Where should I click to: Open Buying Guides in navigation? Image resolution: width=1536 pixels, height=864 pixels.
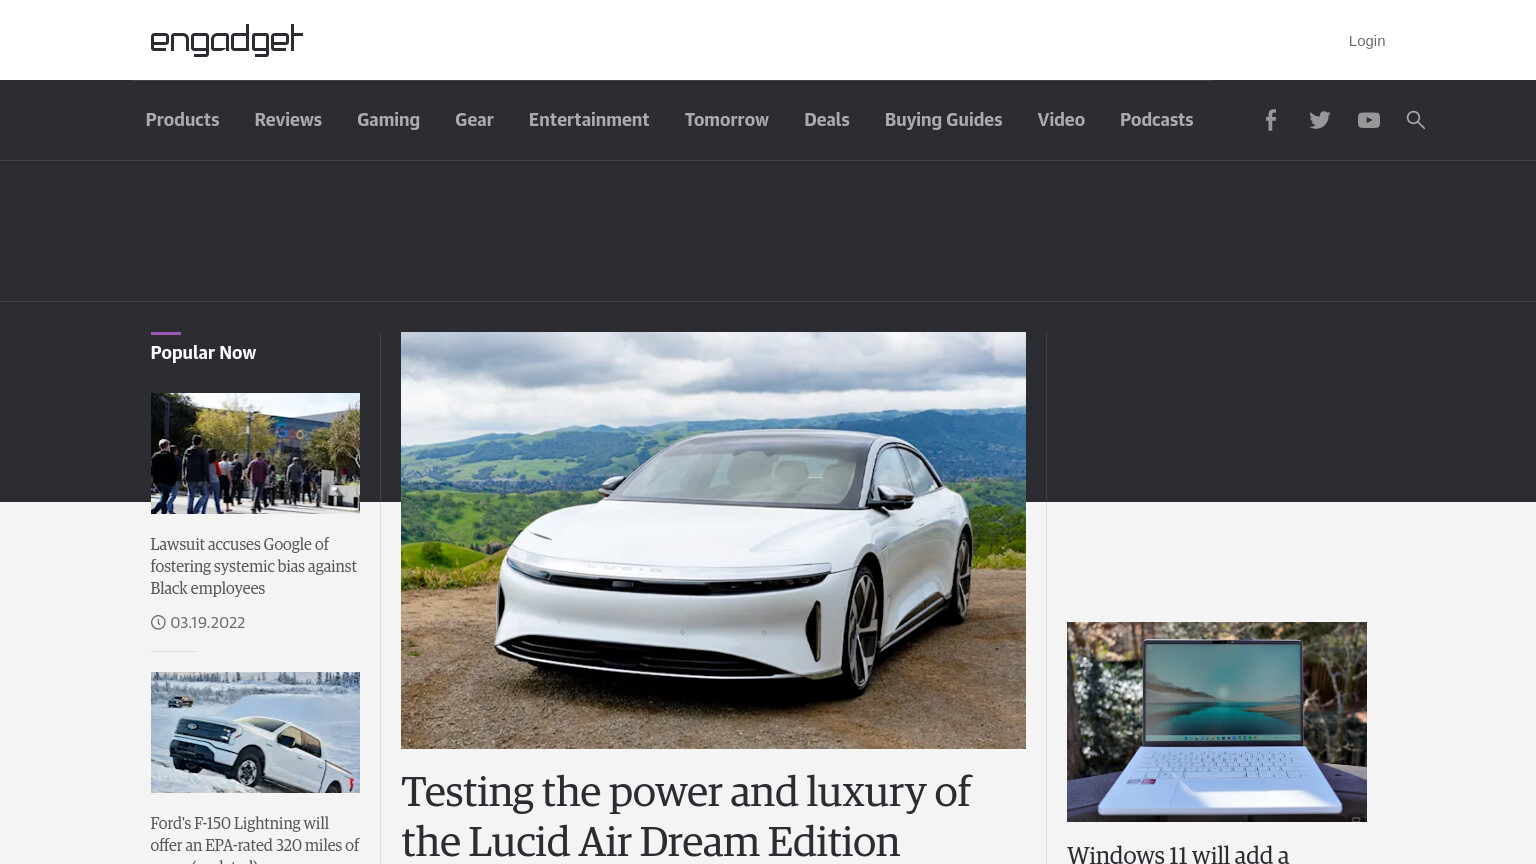(x=943, y=120)
